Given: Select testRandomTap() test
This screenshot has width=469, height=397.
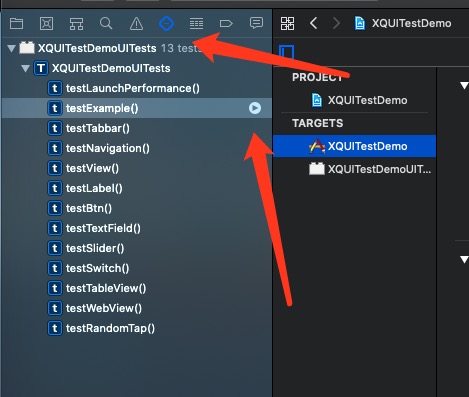Looking at the screenshot, I should click(x=110, y=328).
